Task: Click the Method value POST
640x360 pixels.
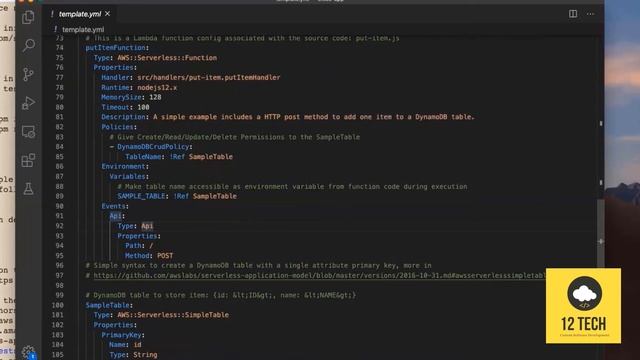Action: 165,256
